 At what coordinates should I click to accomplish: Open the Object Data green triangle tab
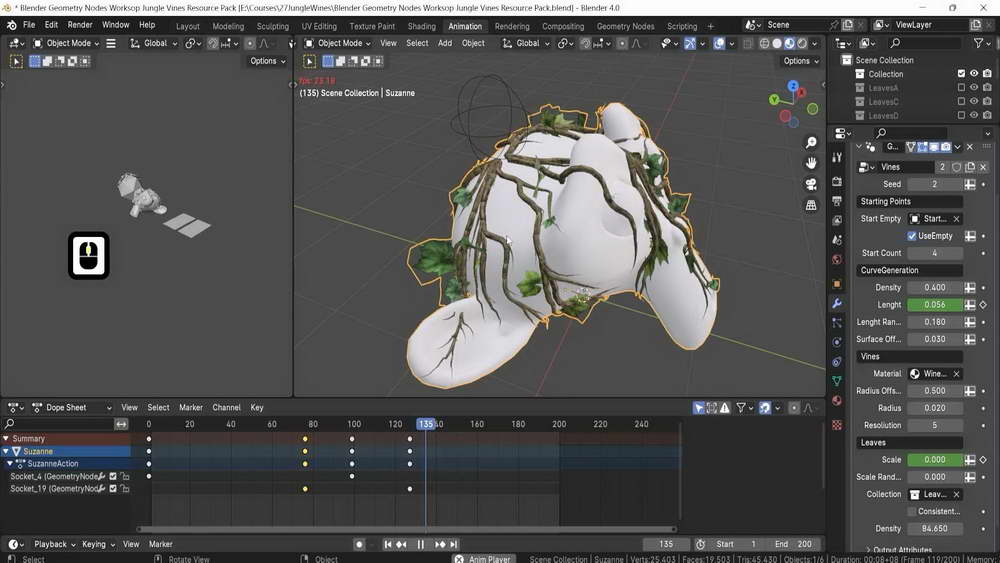[x=837, y=381]
